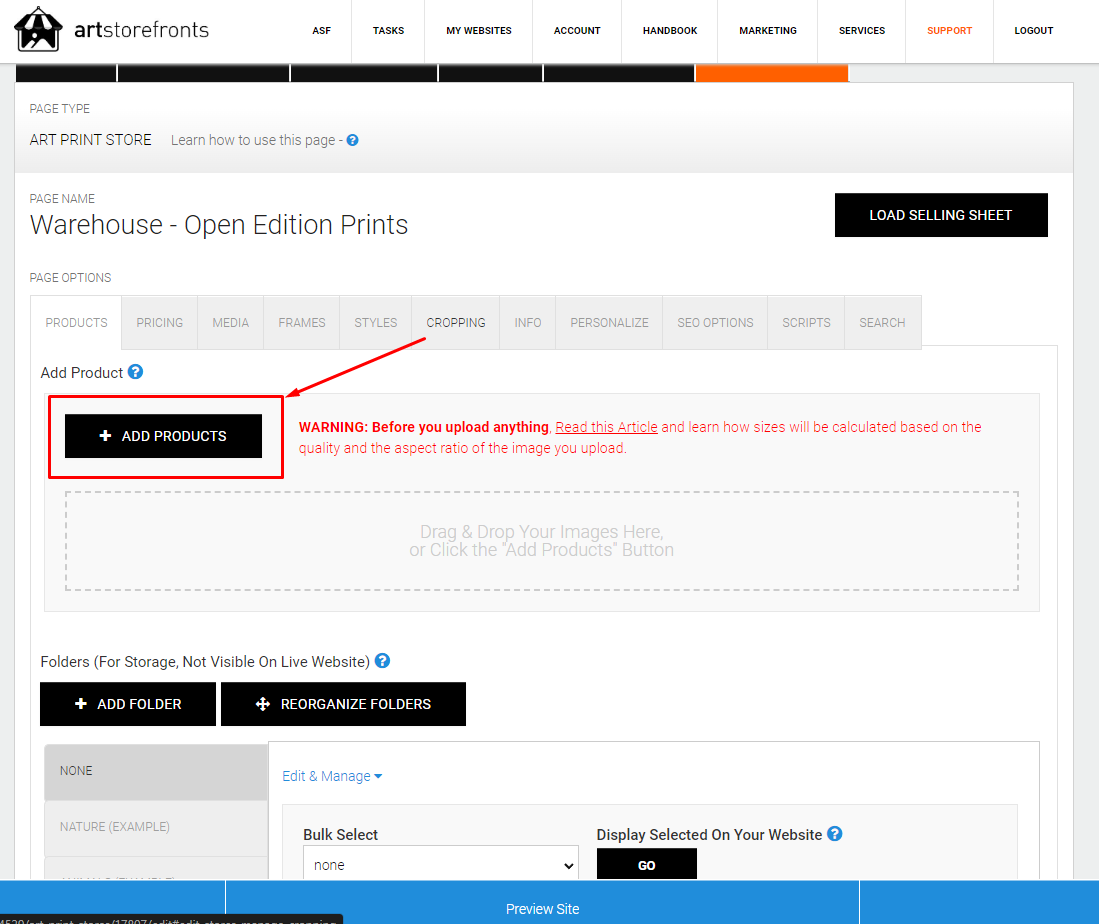Viewport: 1099px width, 924px height.
Task: Open the Bulk Select dropdown showing none
Action: (x=440, y=864)
